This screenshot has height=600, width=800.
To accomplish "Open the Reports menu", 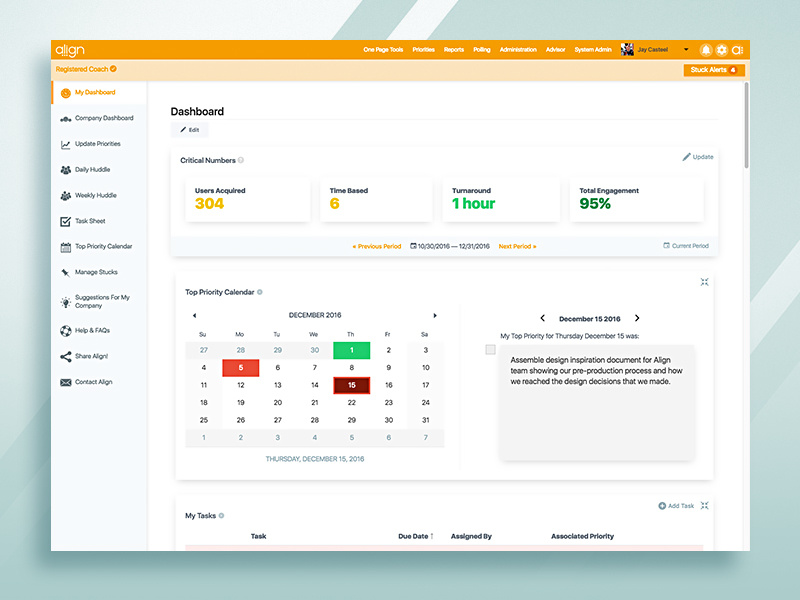I will pyautogui.click(x=454, y=49).
